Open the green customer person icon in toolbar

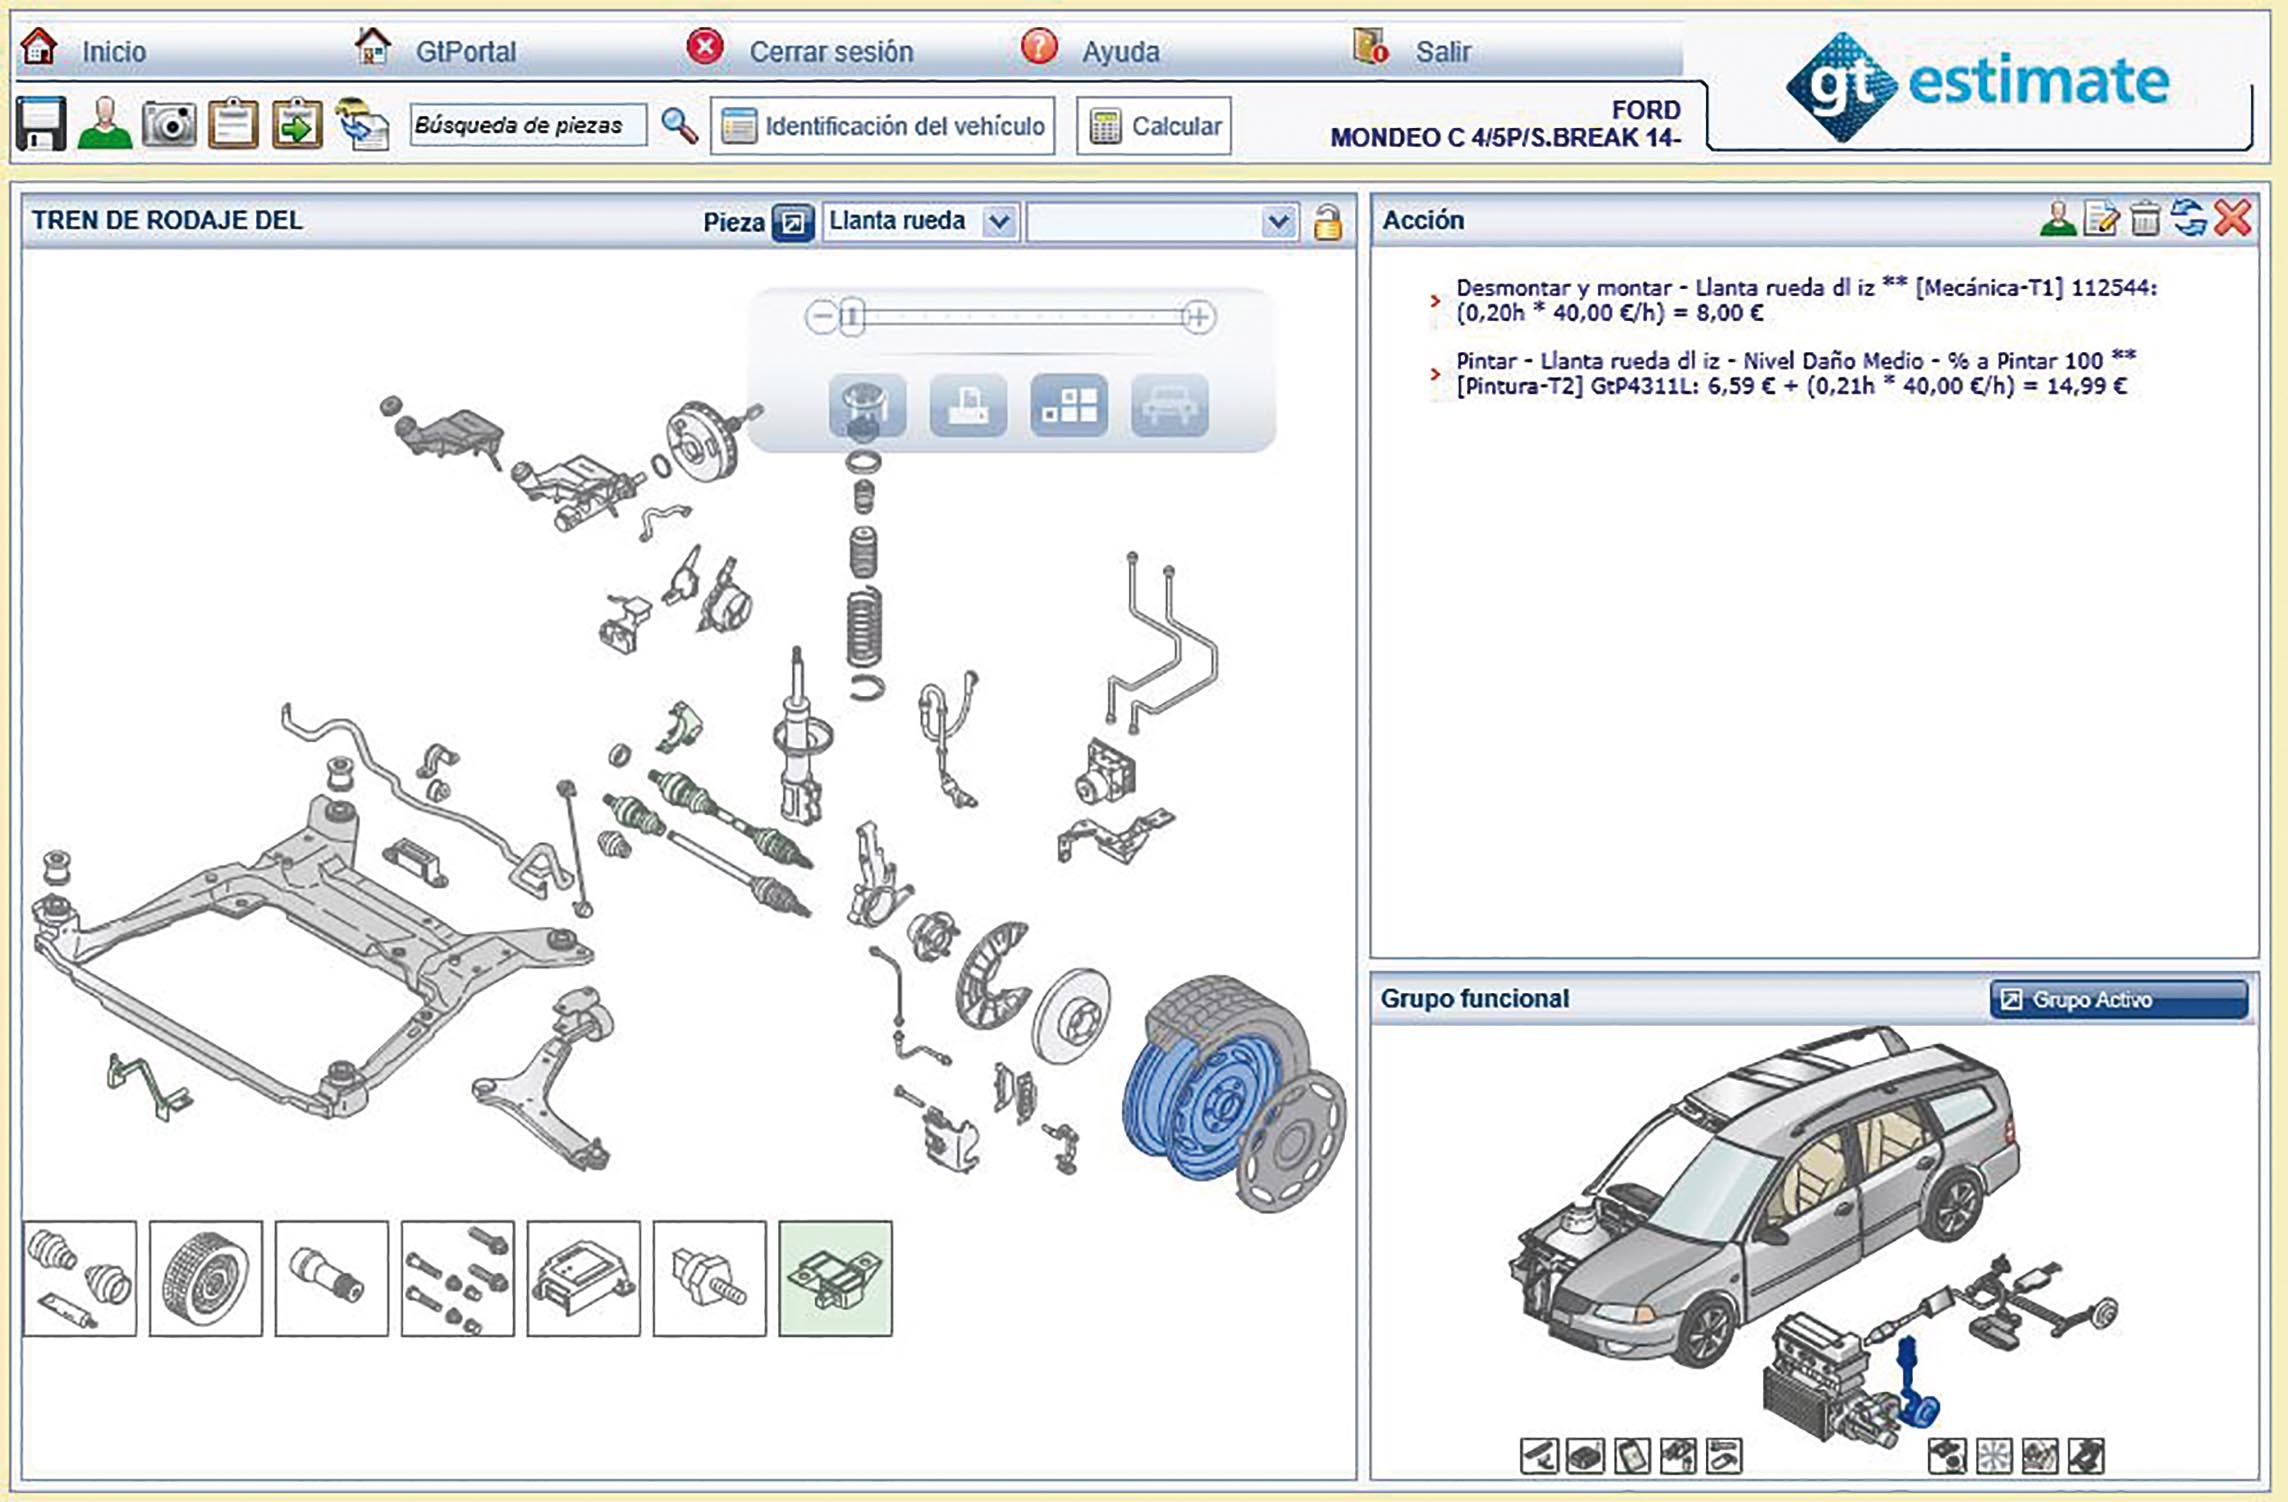(x=105, y=124)
